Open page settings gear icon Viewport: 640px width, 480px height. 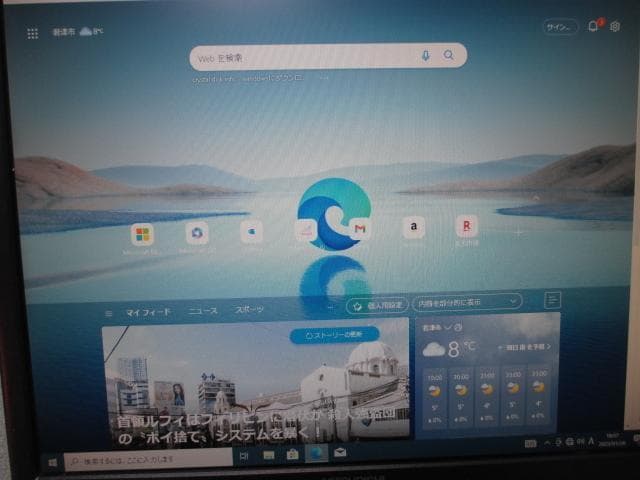[615, 27]
